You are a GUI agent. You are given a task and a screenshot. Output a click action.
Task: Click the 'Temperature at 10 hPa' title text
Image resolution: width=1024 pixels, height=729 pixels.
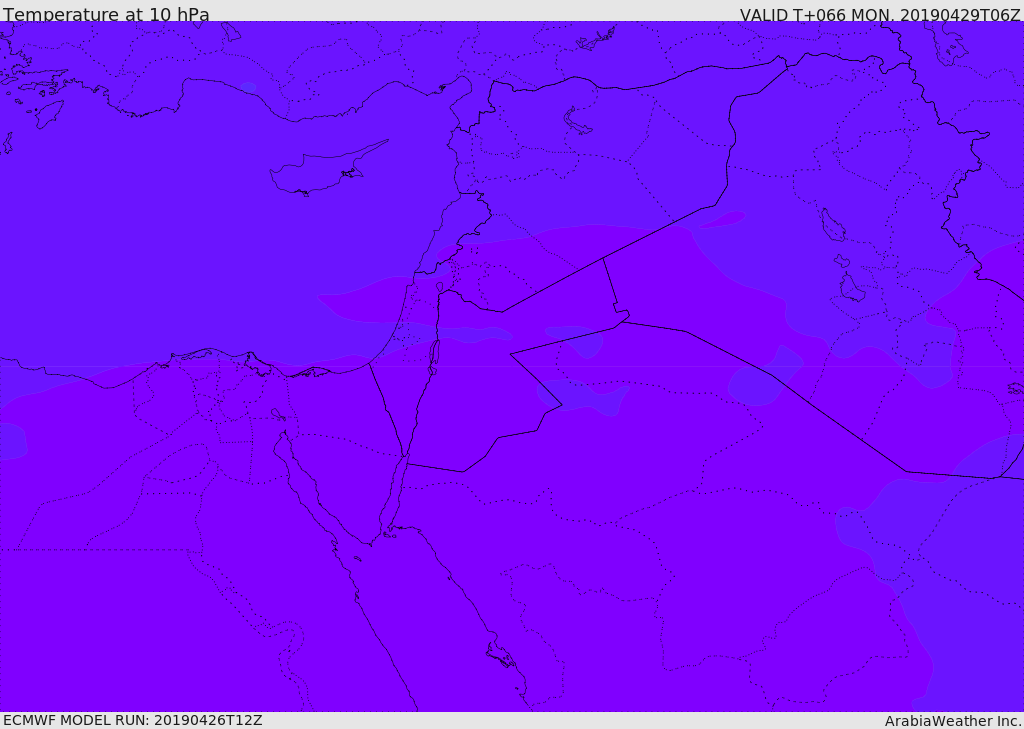click(106, 14)
